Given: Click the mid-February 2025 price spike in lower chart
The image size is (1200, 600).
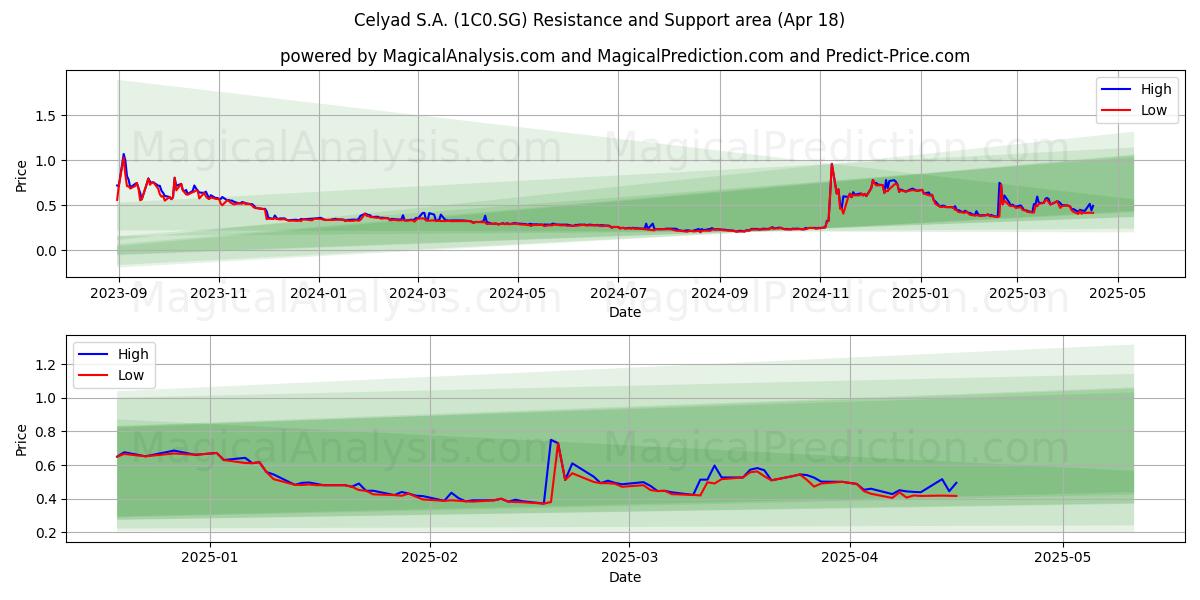Looking at the screenshot, I should coord(552,441).
